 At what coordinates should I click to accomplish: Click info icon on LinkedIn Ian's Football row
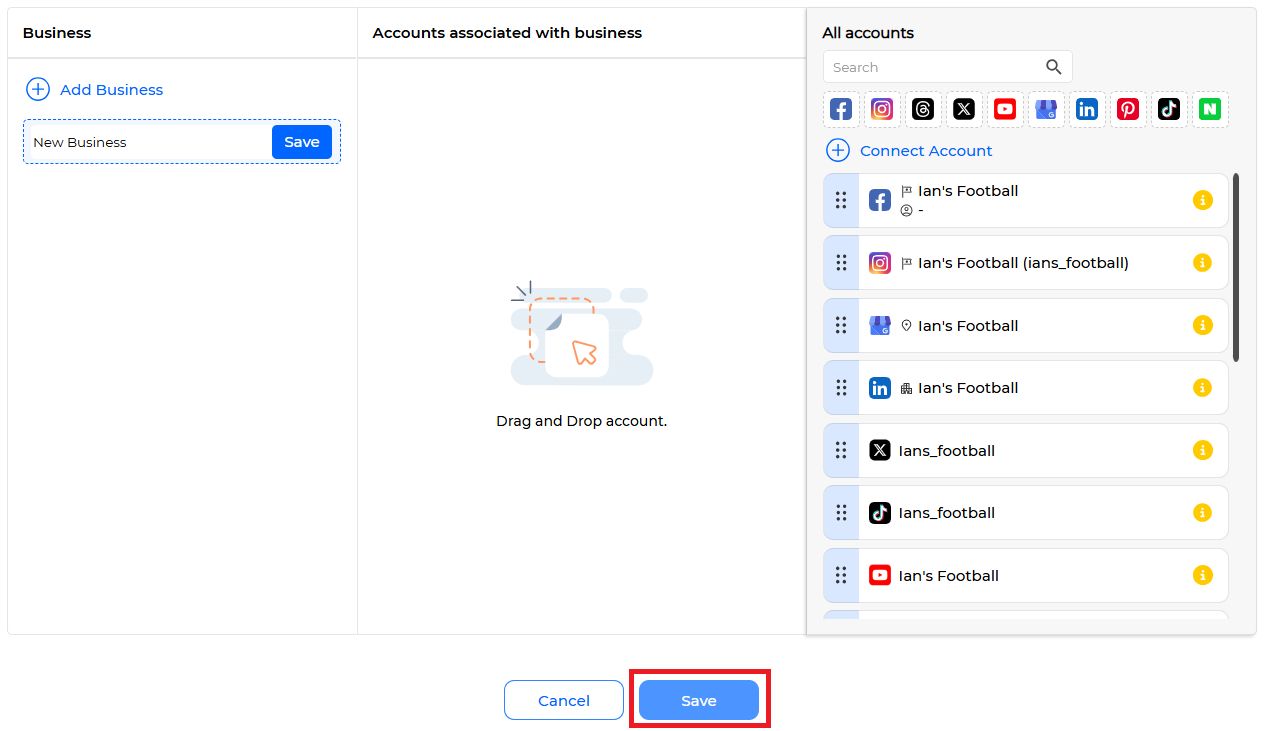tap(1203, 388)
